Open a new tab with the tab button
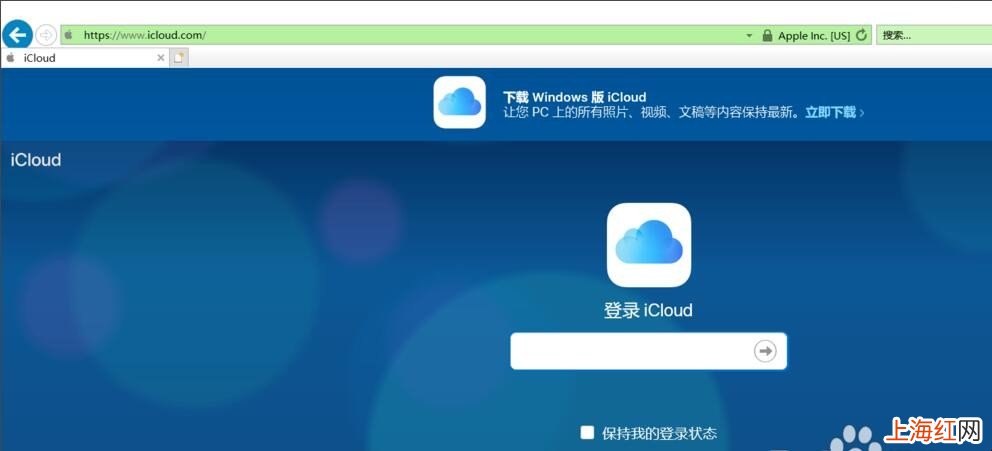 [179, 58]
